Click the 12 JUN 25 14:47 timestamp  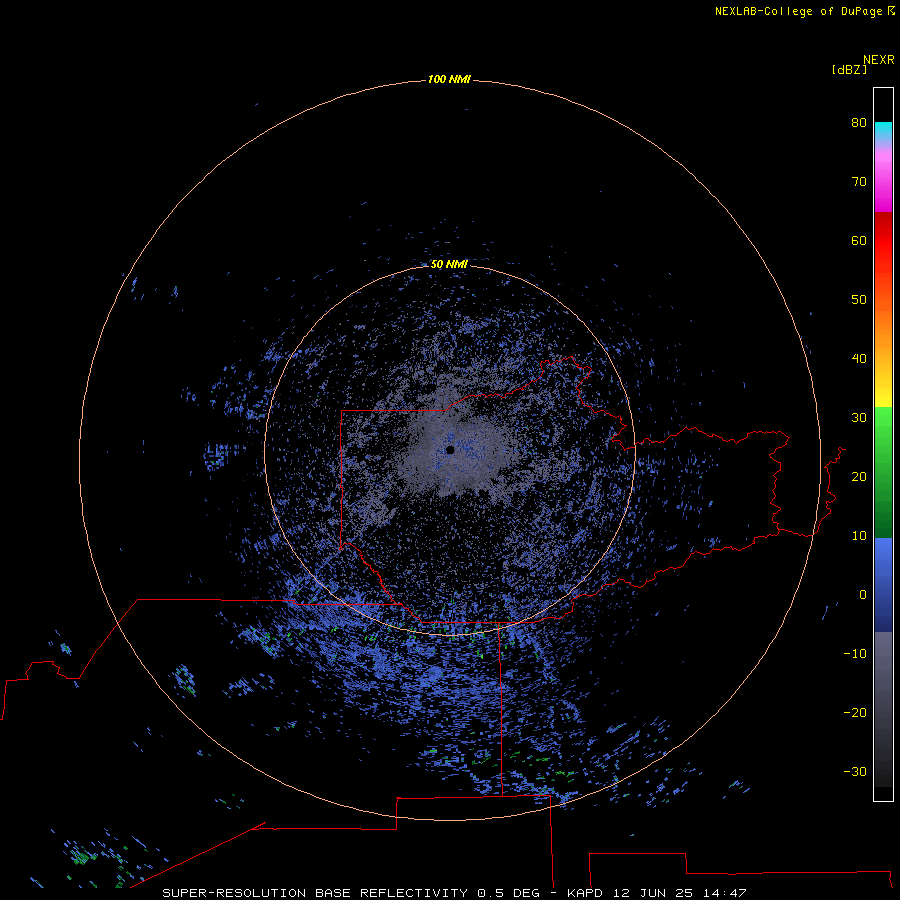tap(680, 893)
